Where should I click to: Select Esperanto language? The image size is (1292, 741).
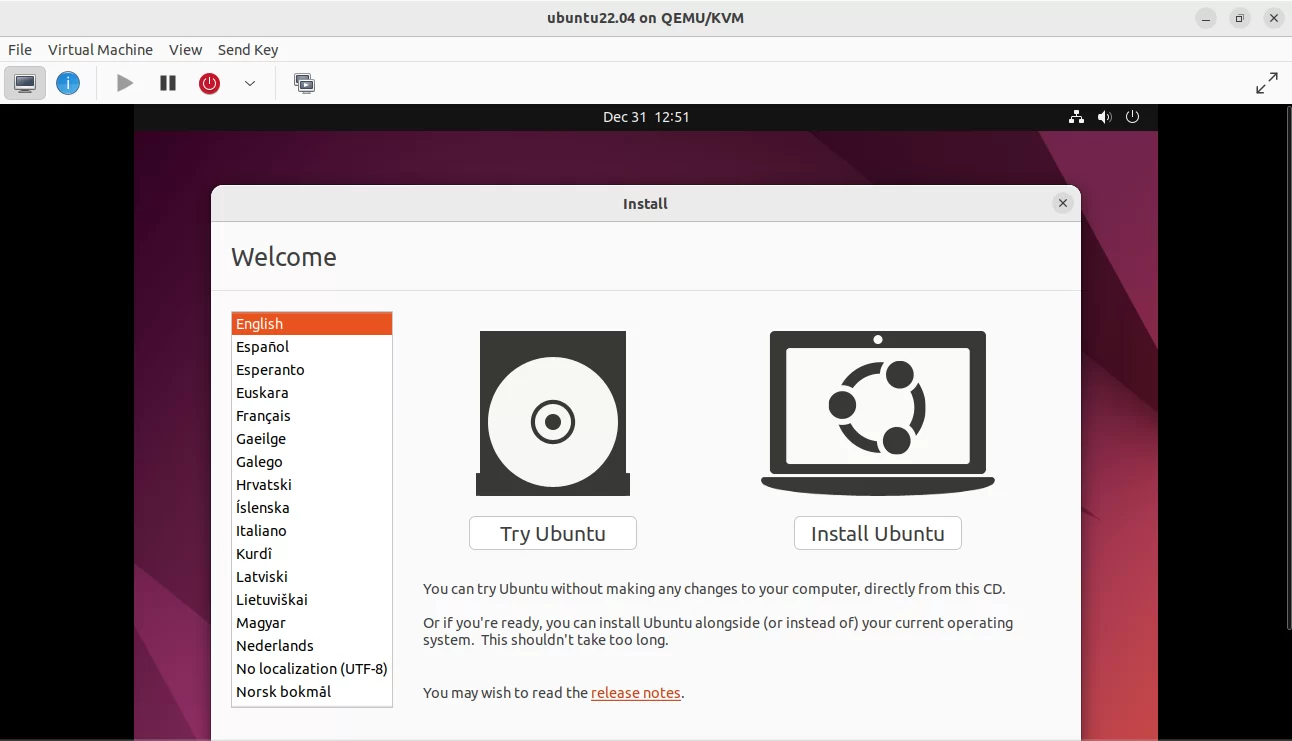click(312, 370)
